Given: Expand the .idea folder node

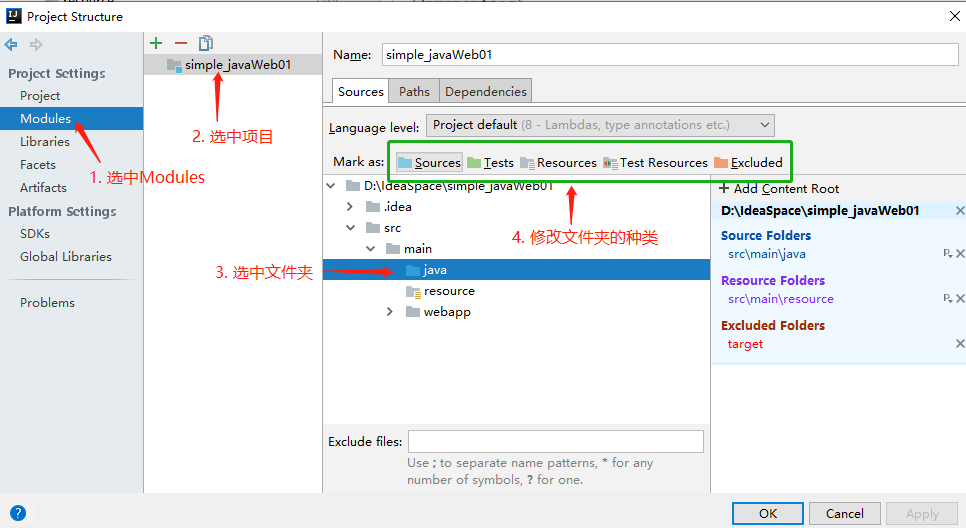Looking at the screenshot, I should [350, 206].
